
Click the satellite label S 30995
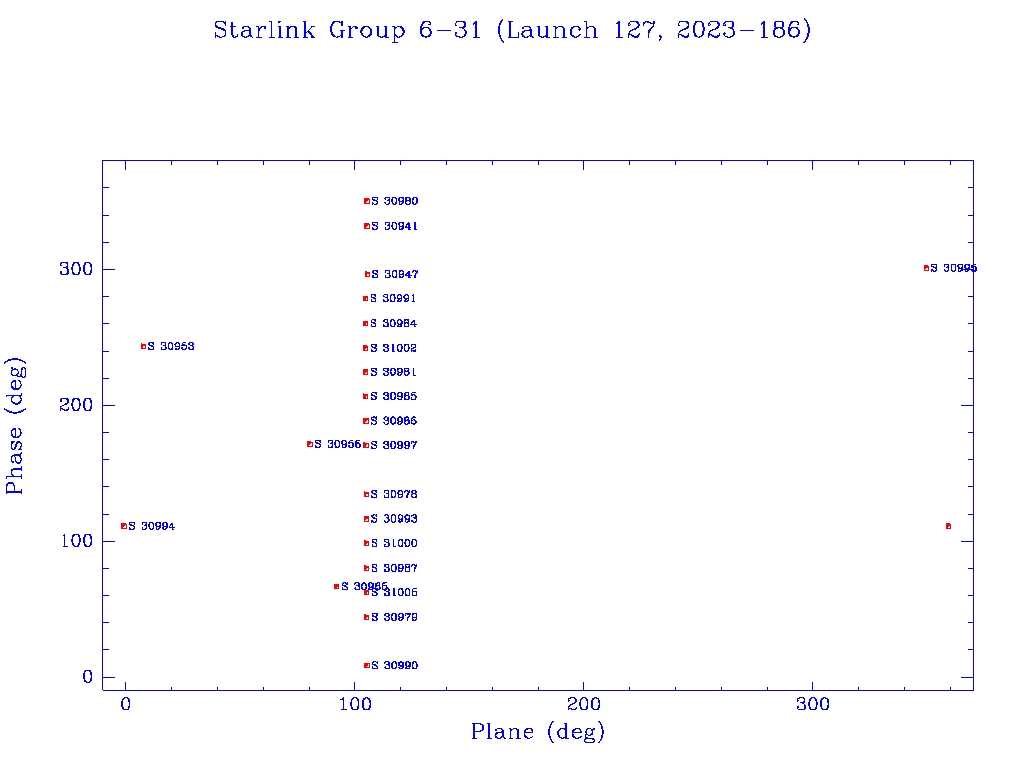953,268
